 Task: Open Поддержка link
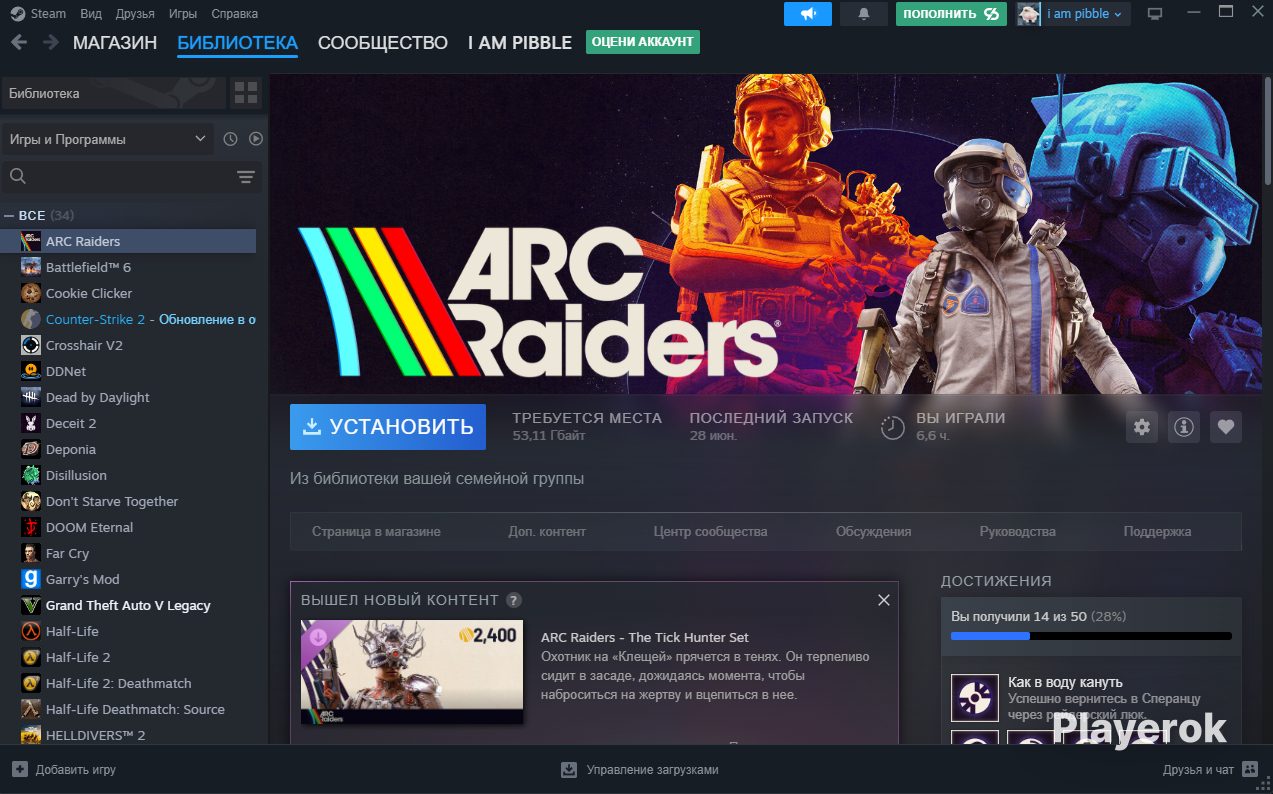1157,531
